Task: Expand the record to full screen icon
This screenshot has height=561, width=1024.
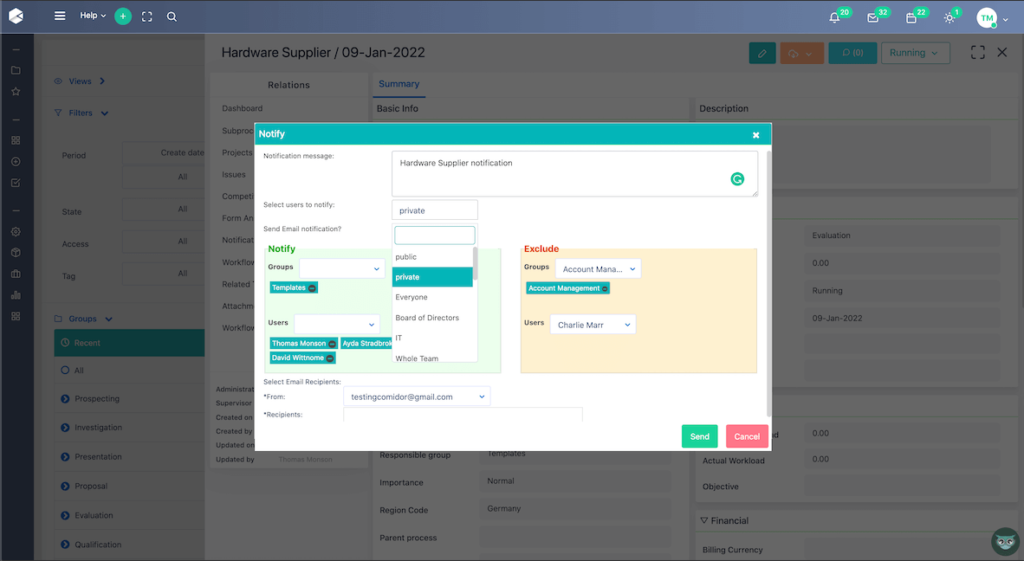Action: point(978,53)
